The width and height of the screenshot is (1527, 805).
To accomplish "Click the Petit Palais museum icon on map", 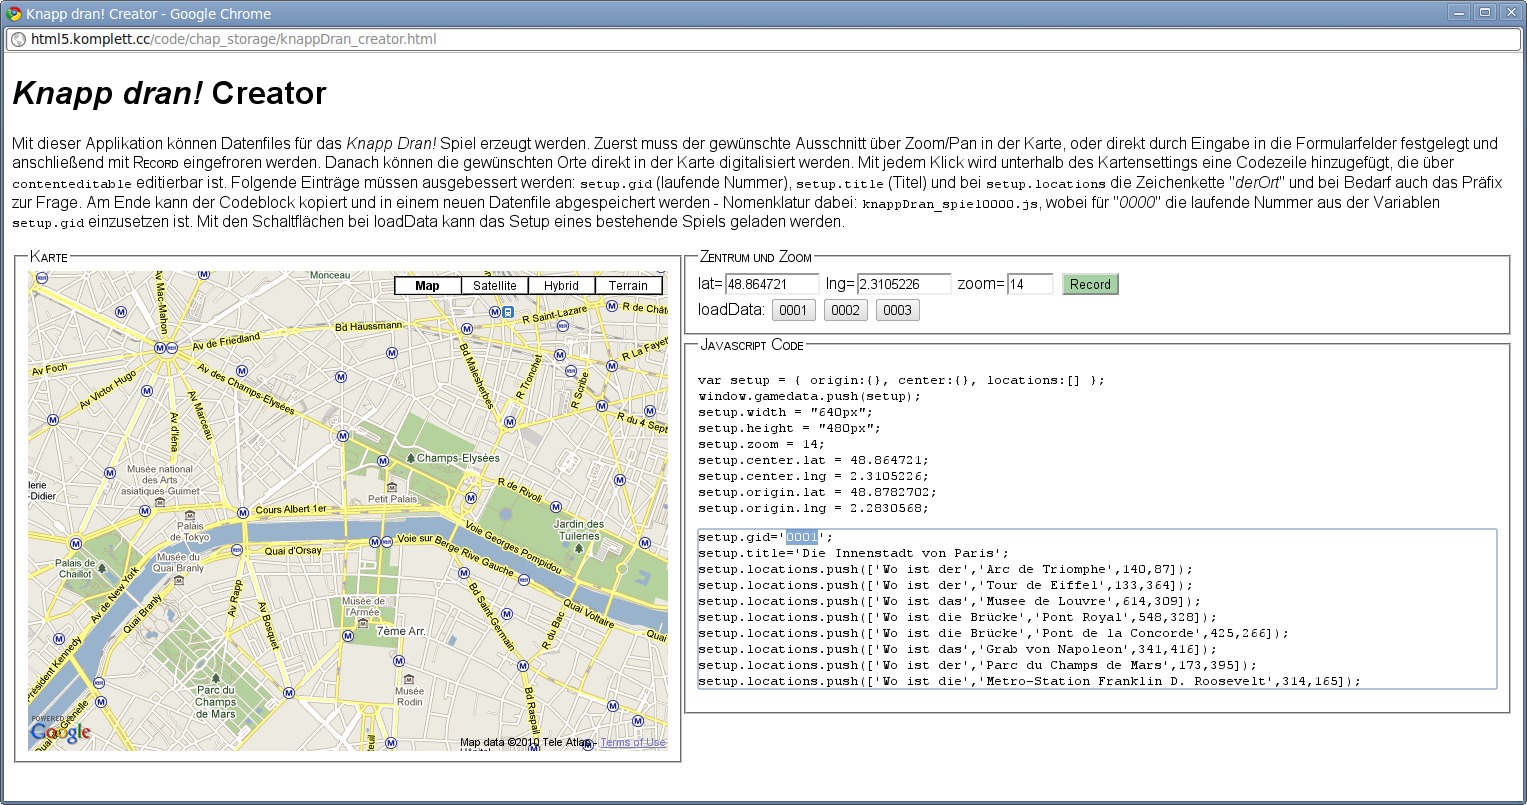I will click(x=390, y=487).
